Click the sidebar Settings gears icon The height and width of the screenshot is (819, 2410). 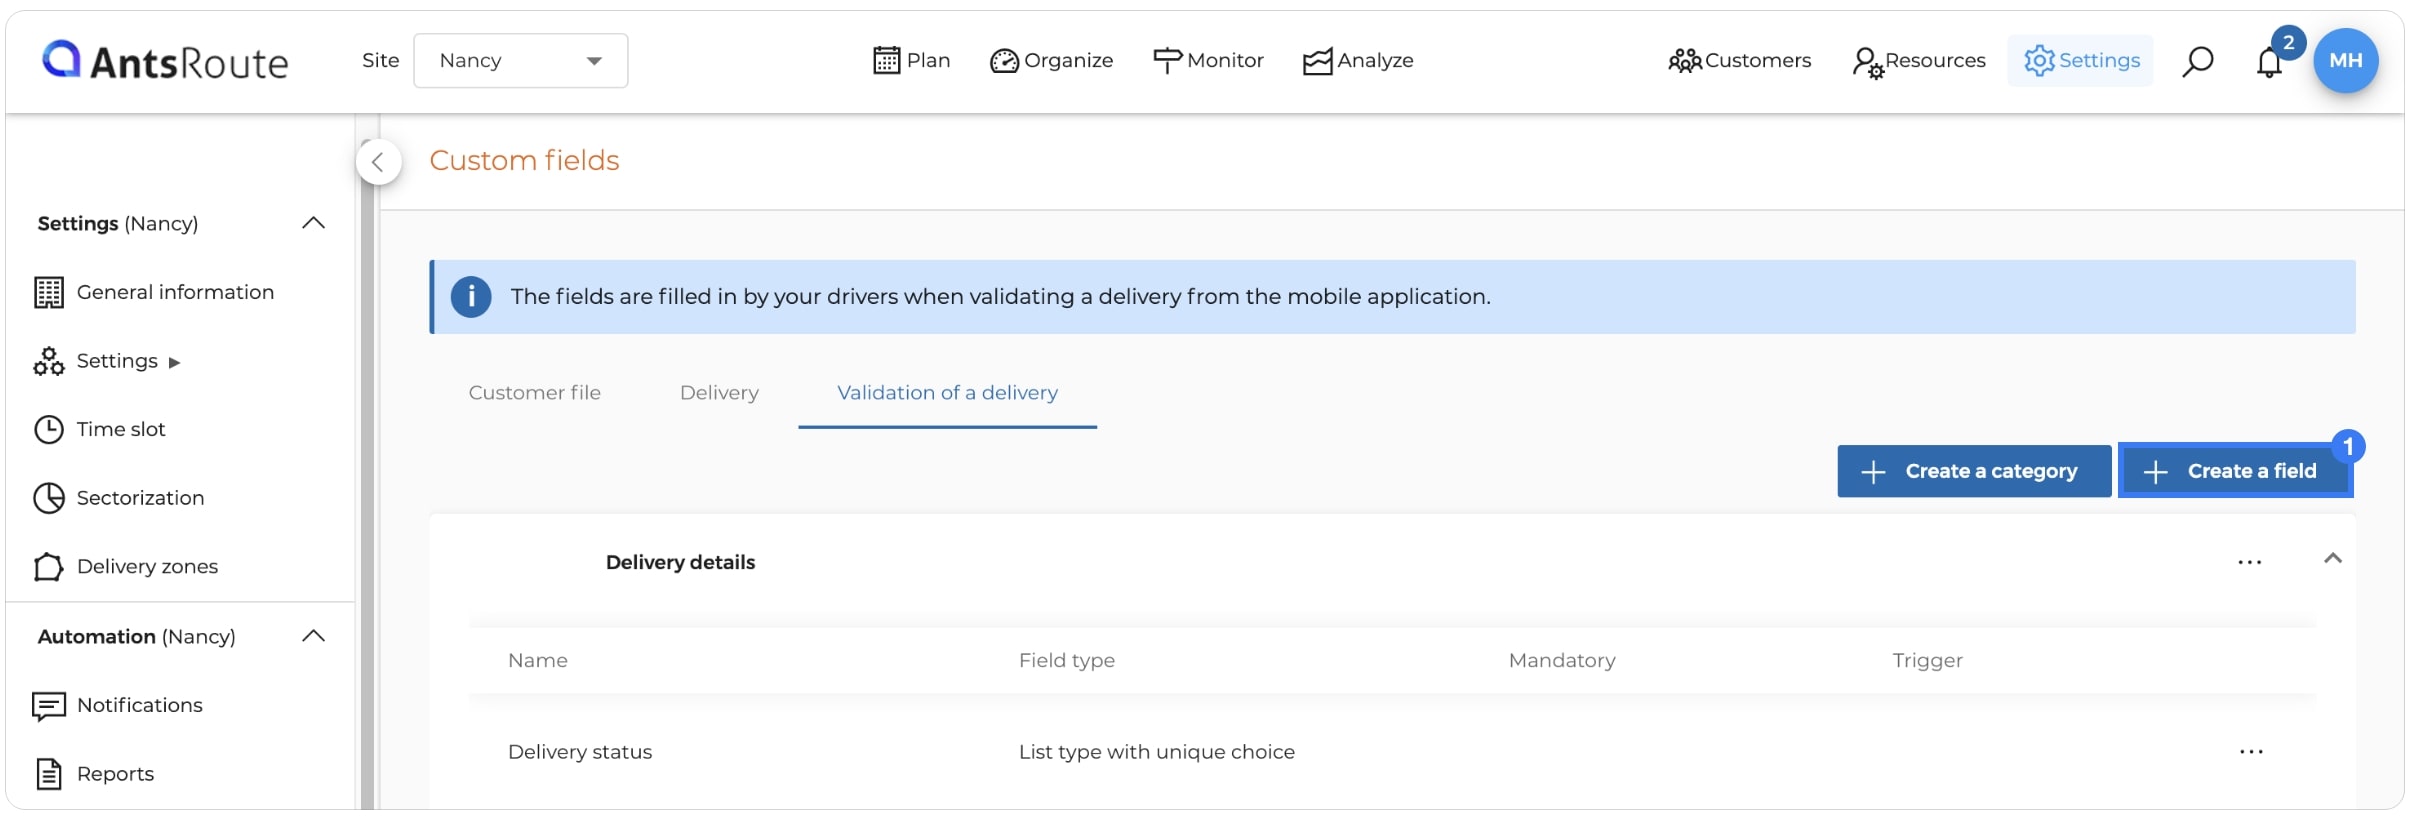(x=48, y=361)
